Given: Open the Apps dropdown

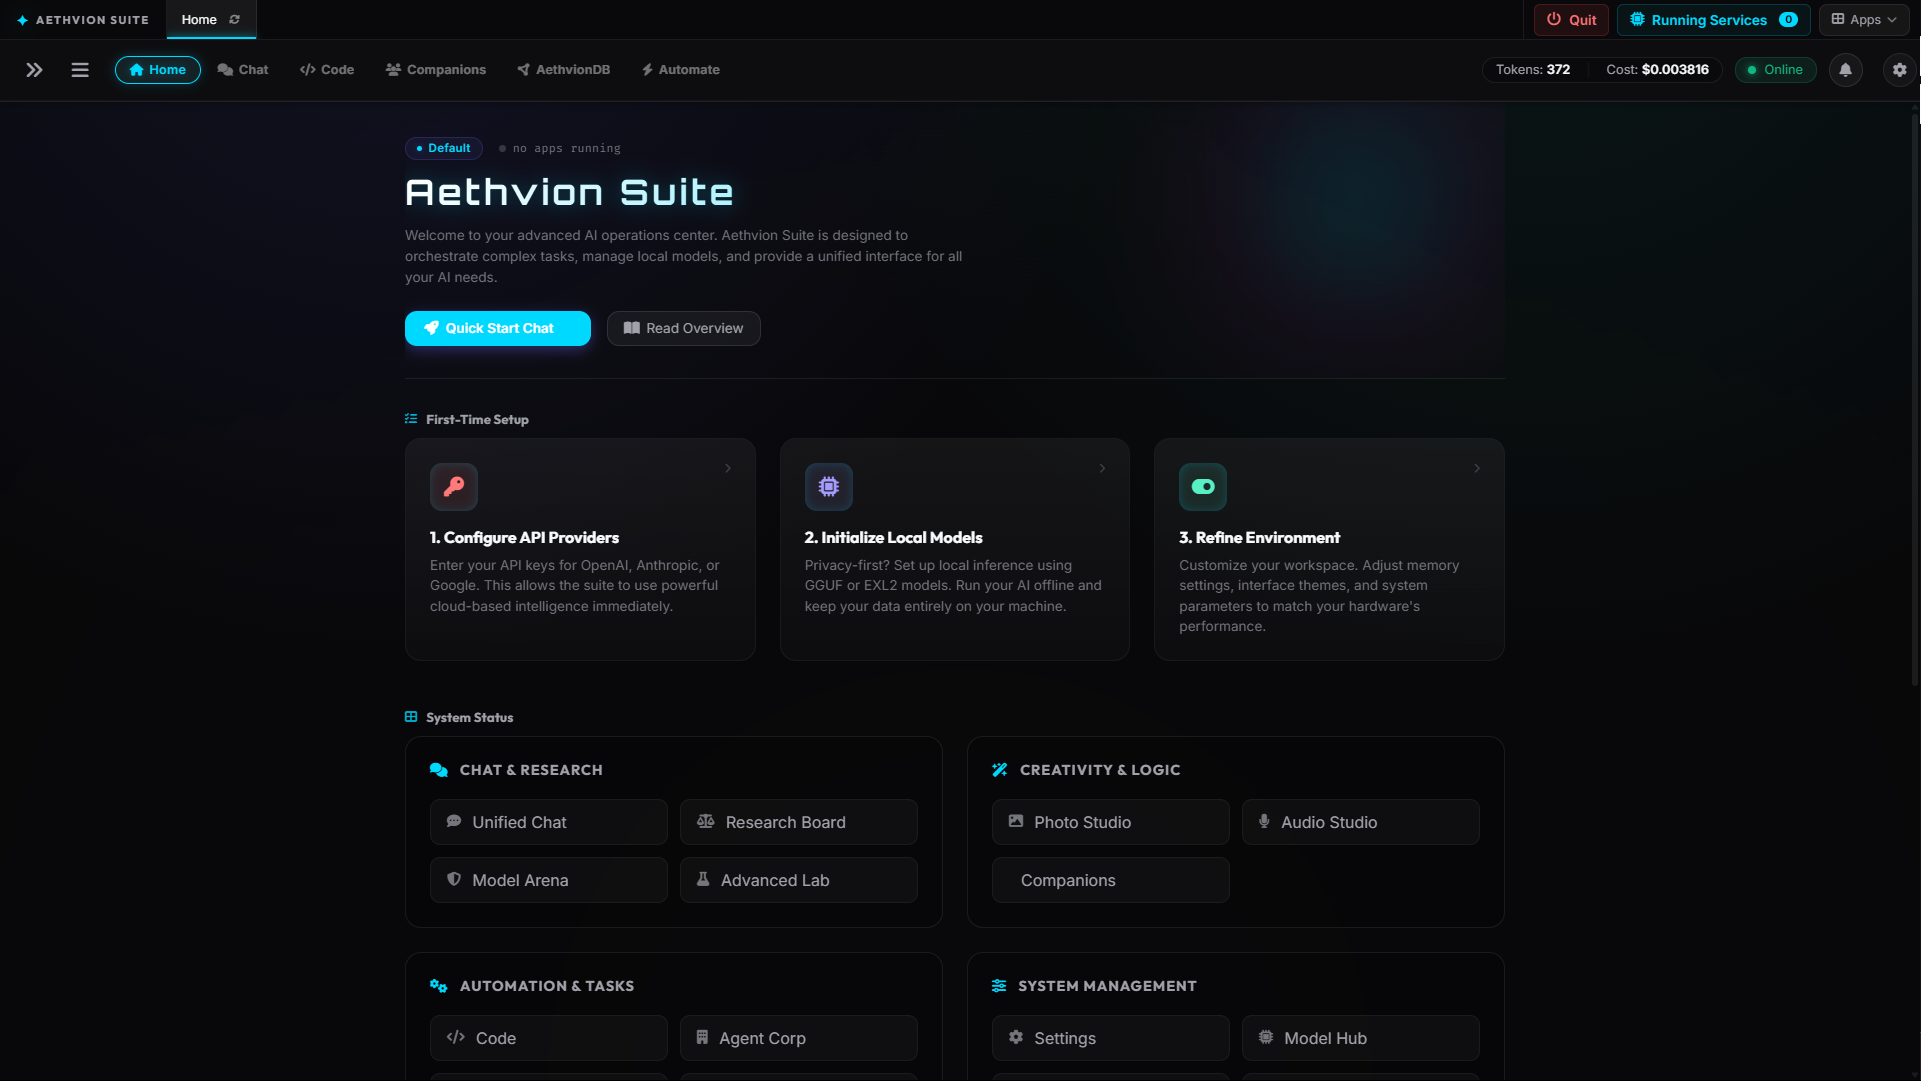Looking at the screenshot, I should click(x=1864, y=20).
